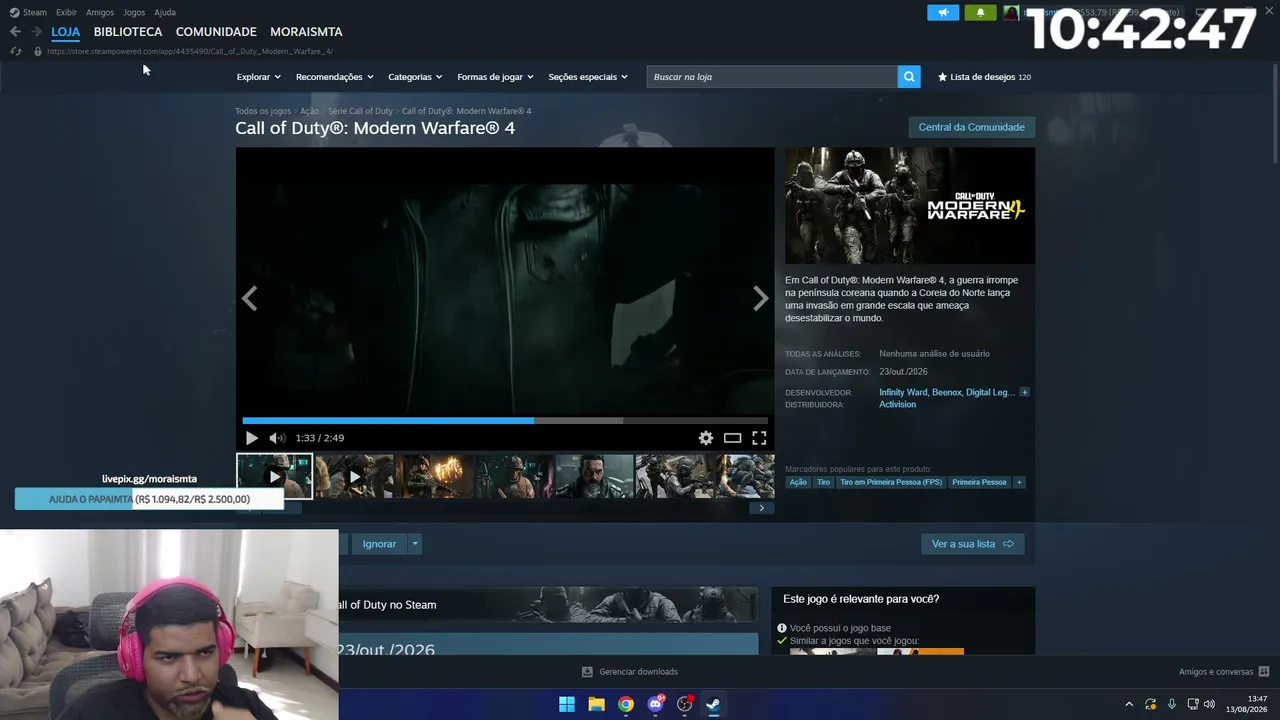Open OBS Studio from the taskbar
This screenshot has height=720, width=1280.
685,704
